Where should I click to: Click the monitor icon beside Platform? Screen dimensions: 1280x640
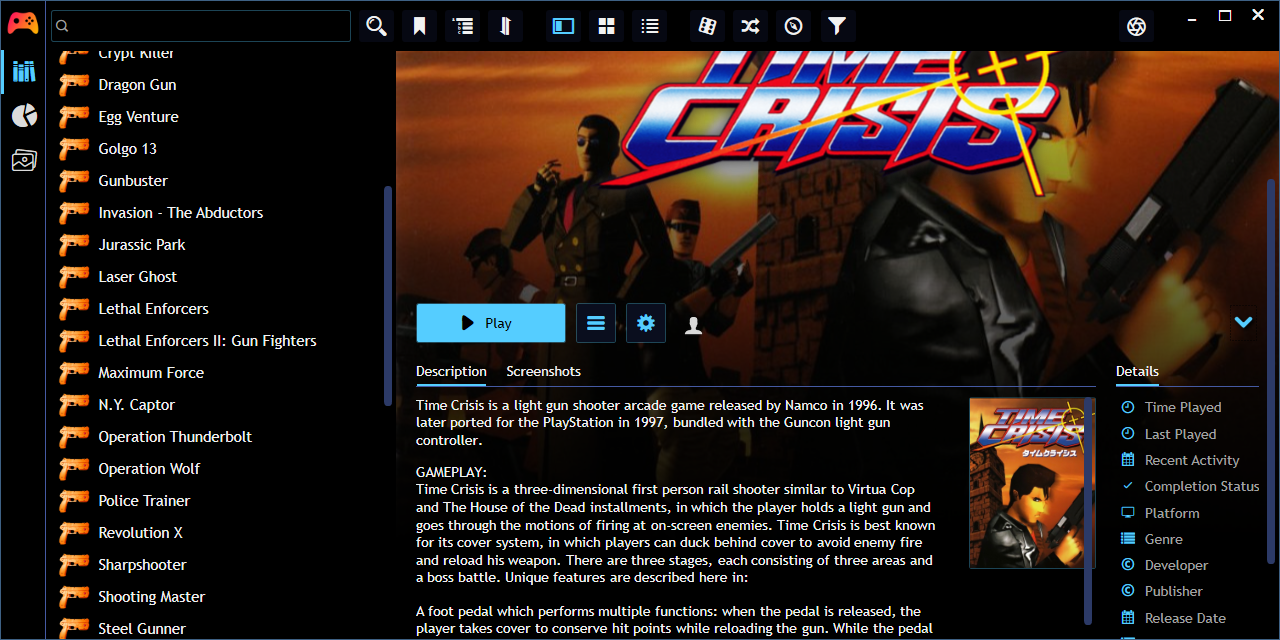[x=1128, y=513]
